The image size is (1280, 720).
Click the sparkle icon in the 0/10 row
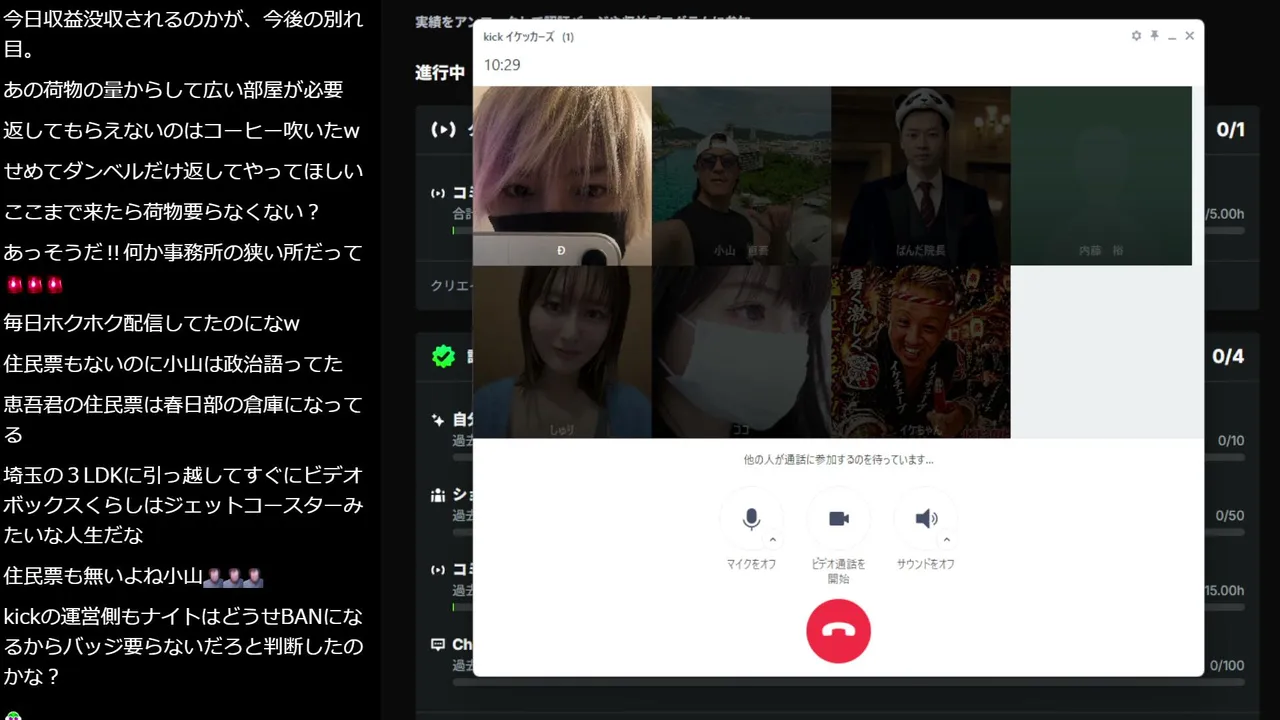[438, 420]
